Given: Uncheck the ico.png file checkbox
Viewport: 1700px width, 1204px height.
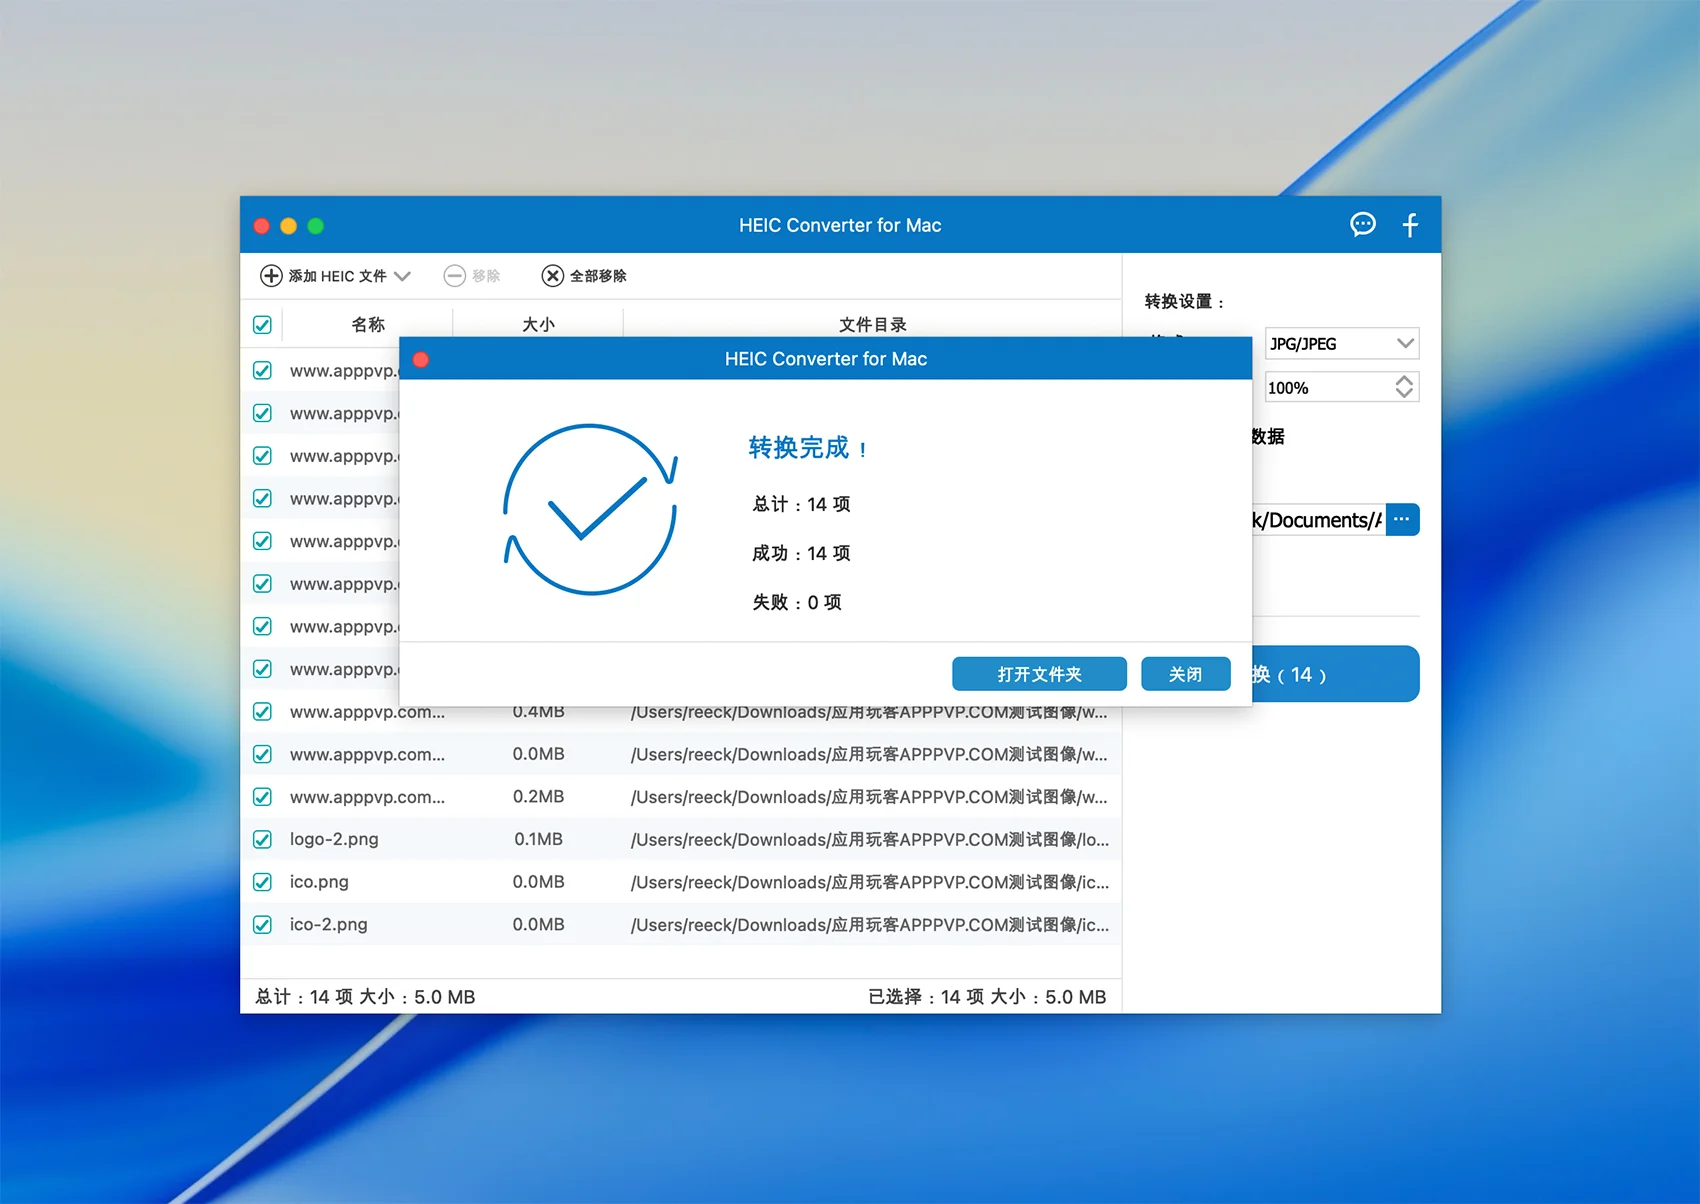Looking at the screenshot, I should pos(263,882).
